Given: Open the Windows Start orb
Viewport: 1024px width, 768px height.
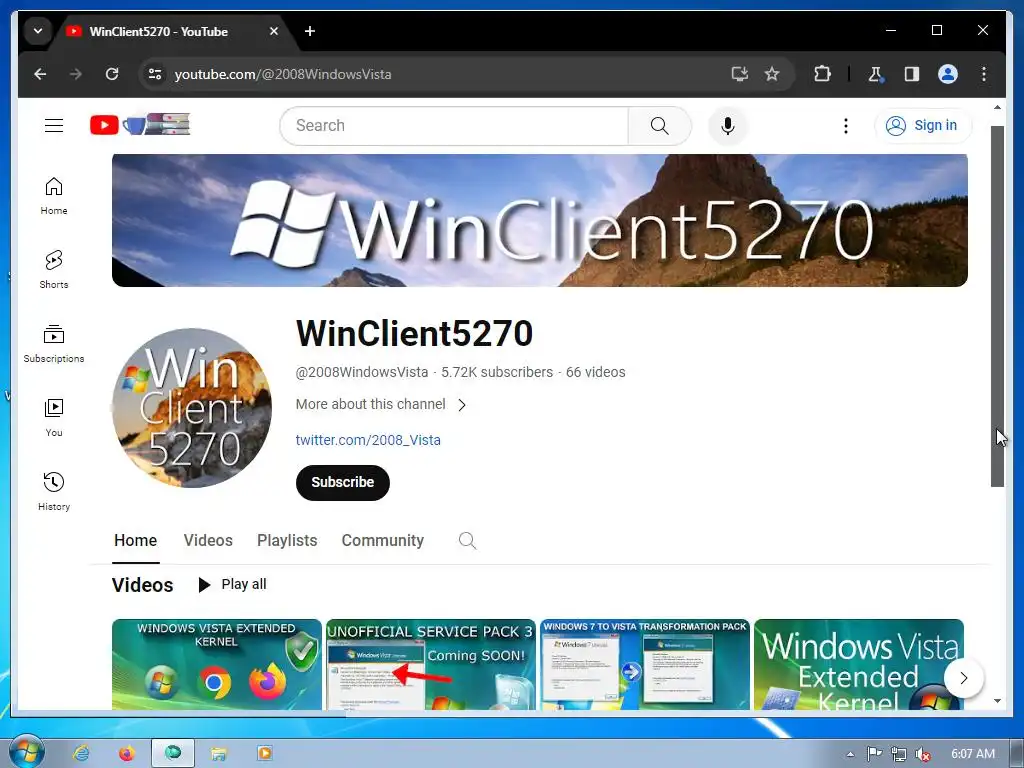Looking at the screenshot, I should (x=25, y=752).
